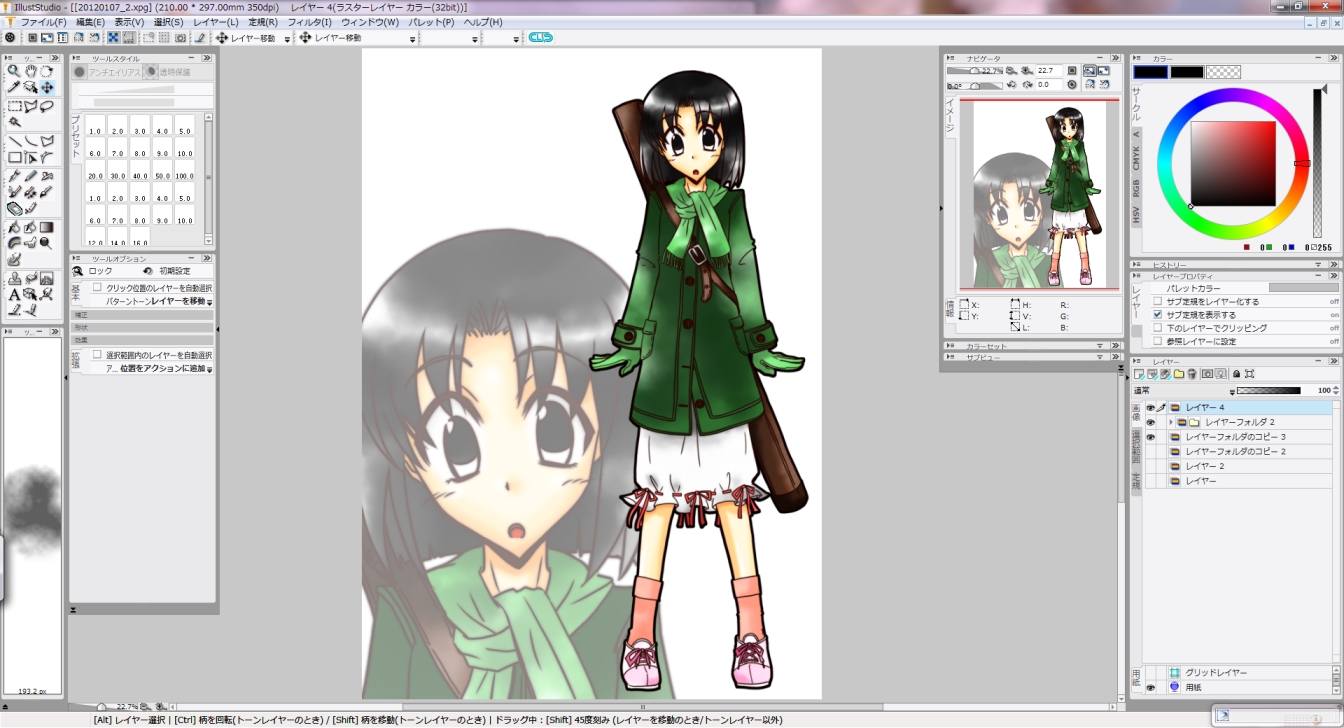Open first レイヤー移動 dropdown in toolbar

click(x=287, y=39)
